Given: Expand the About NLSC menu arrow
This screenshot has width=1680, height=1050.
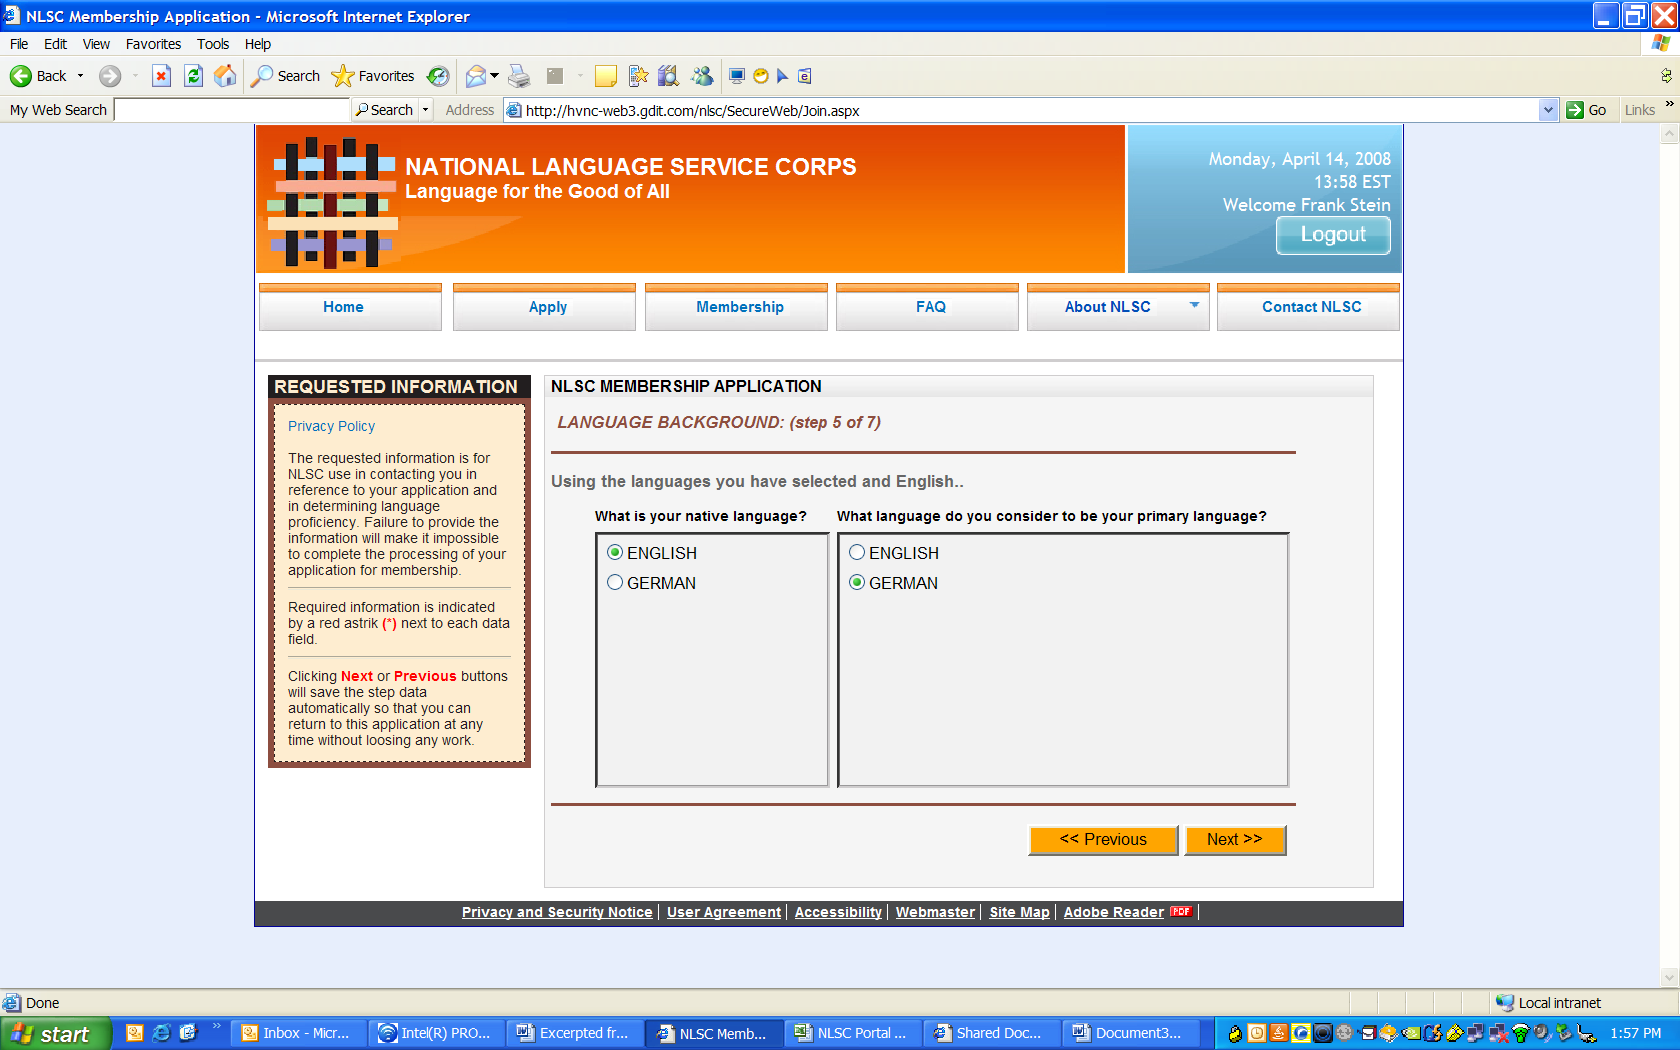Looking at the screenshot, I should pos(1194,305).
